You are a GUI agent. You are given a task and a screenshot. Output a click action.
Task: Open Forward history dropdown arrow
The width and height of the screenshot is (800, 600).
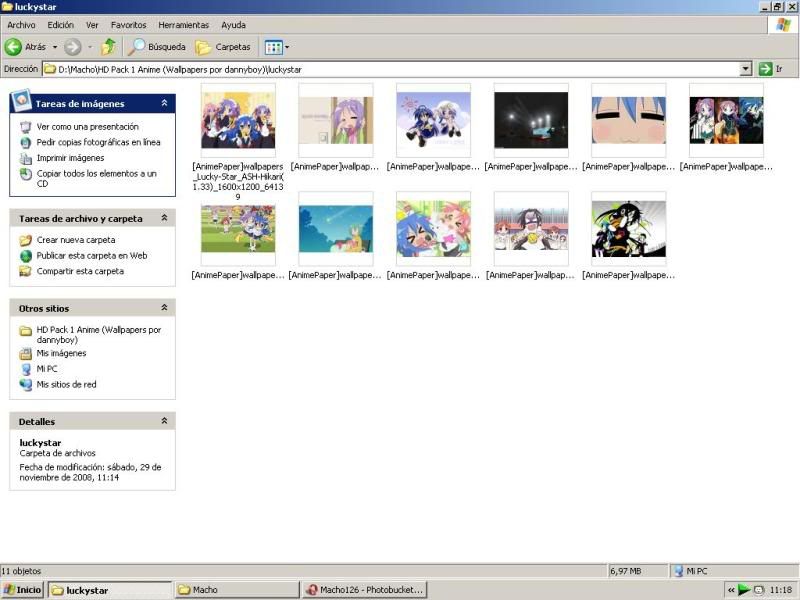[x=90, y=47]
